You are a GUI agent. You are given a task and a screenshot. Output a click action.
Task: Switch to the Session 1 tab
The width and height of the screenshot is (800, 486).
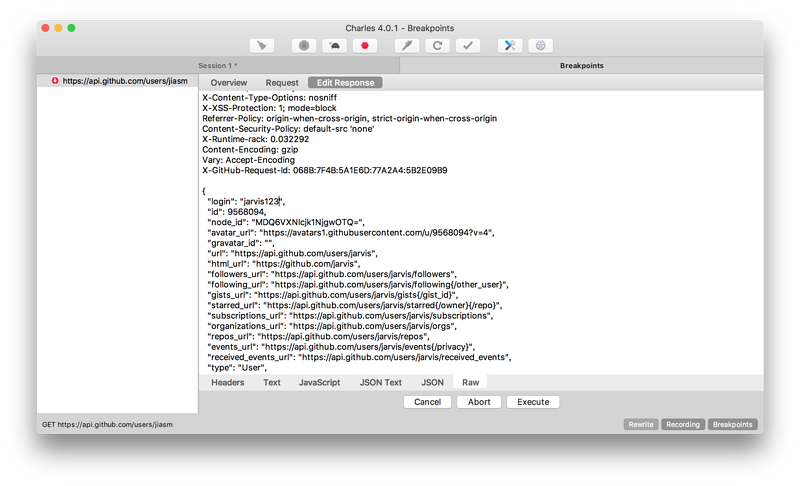click(x=218, y=65)
